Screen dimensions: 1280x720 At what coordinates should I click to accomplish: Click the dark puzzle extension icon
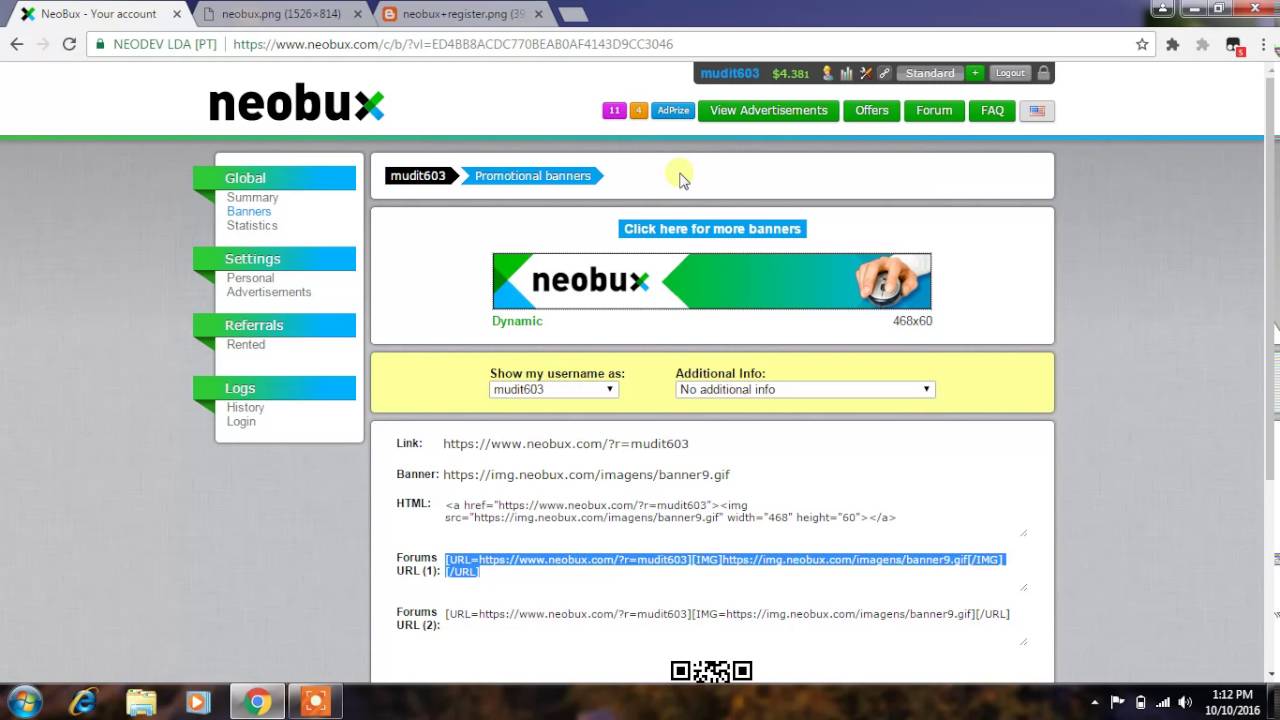point(1173,44)
